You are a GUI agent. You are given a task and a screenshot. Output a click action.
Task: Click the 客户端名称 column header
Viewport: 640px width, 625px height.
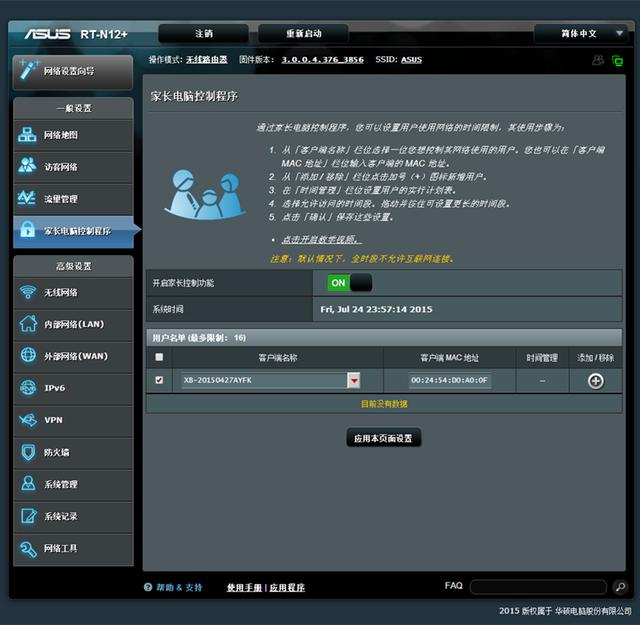[x=278, y=358]
